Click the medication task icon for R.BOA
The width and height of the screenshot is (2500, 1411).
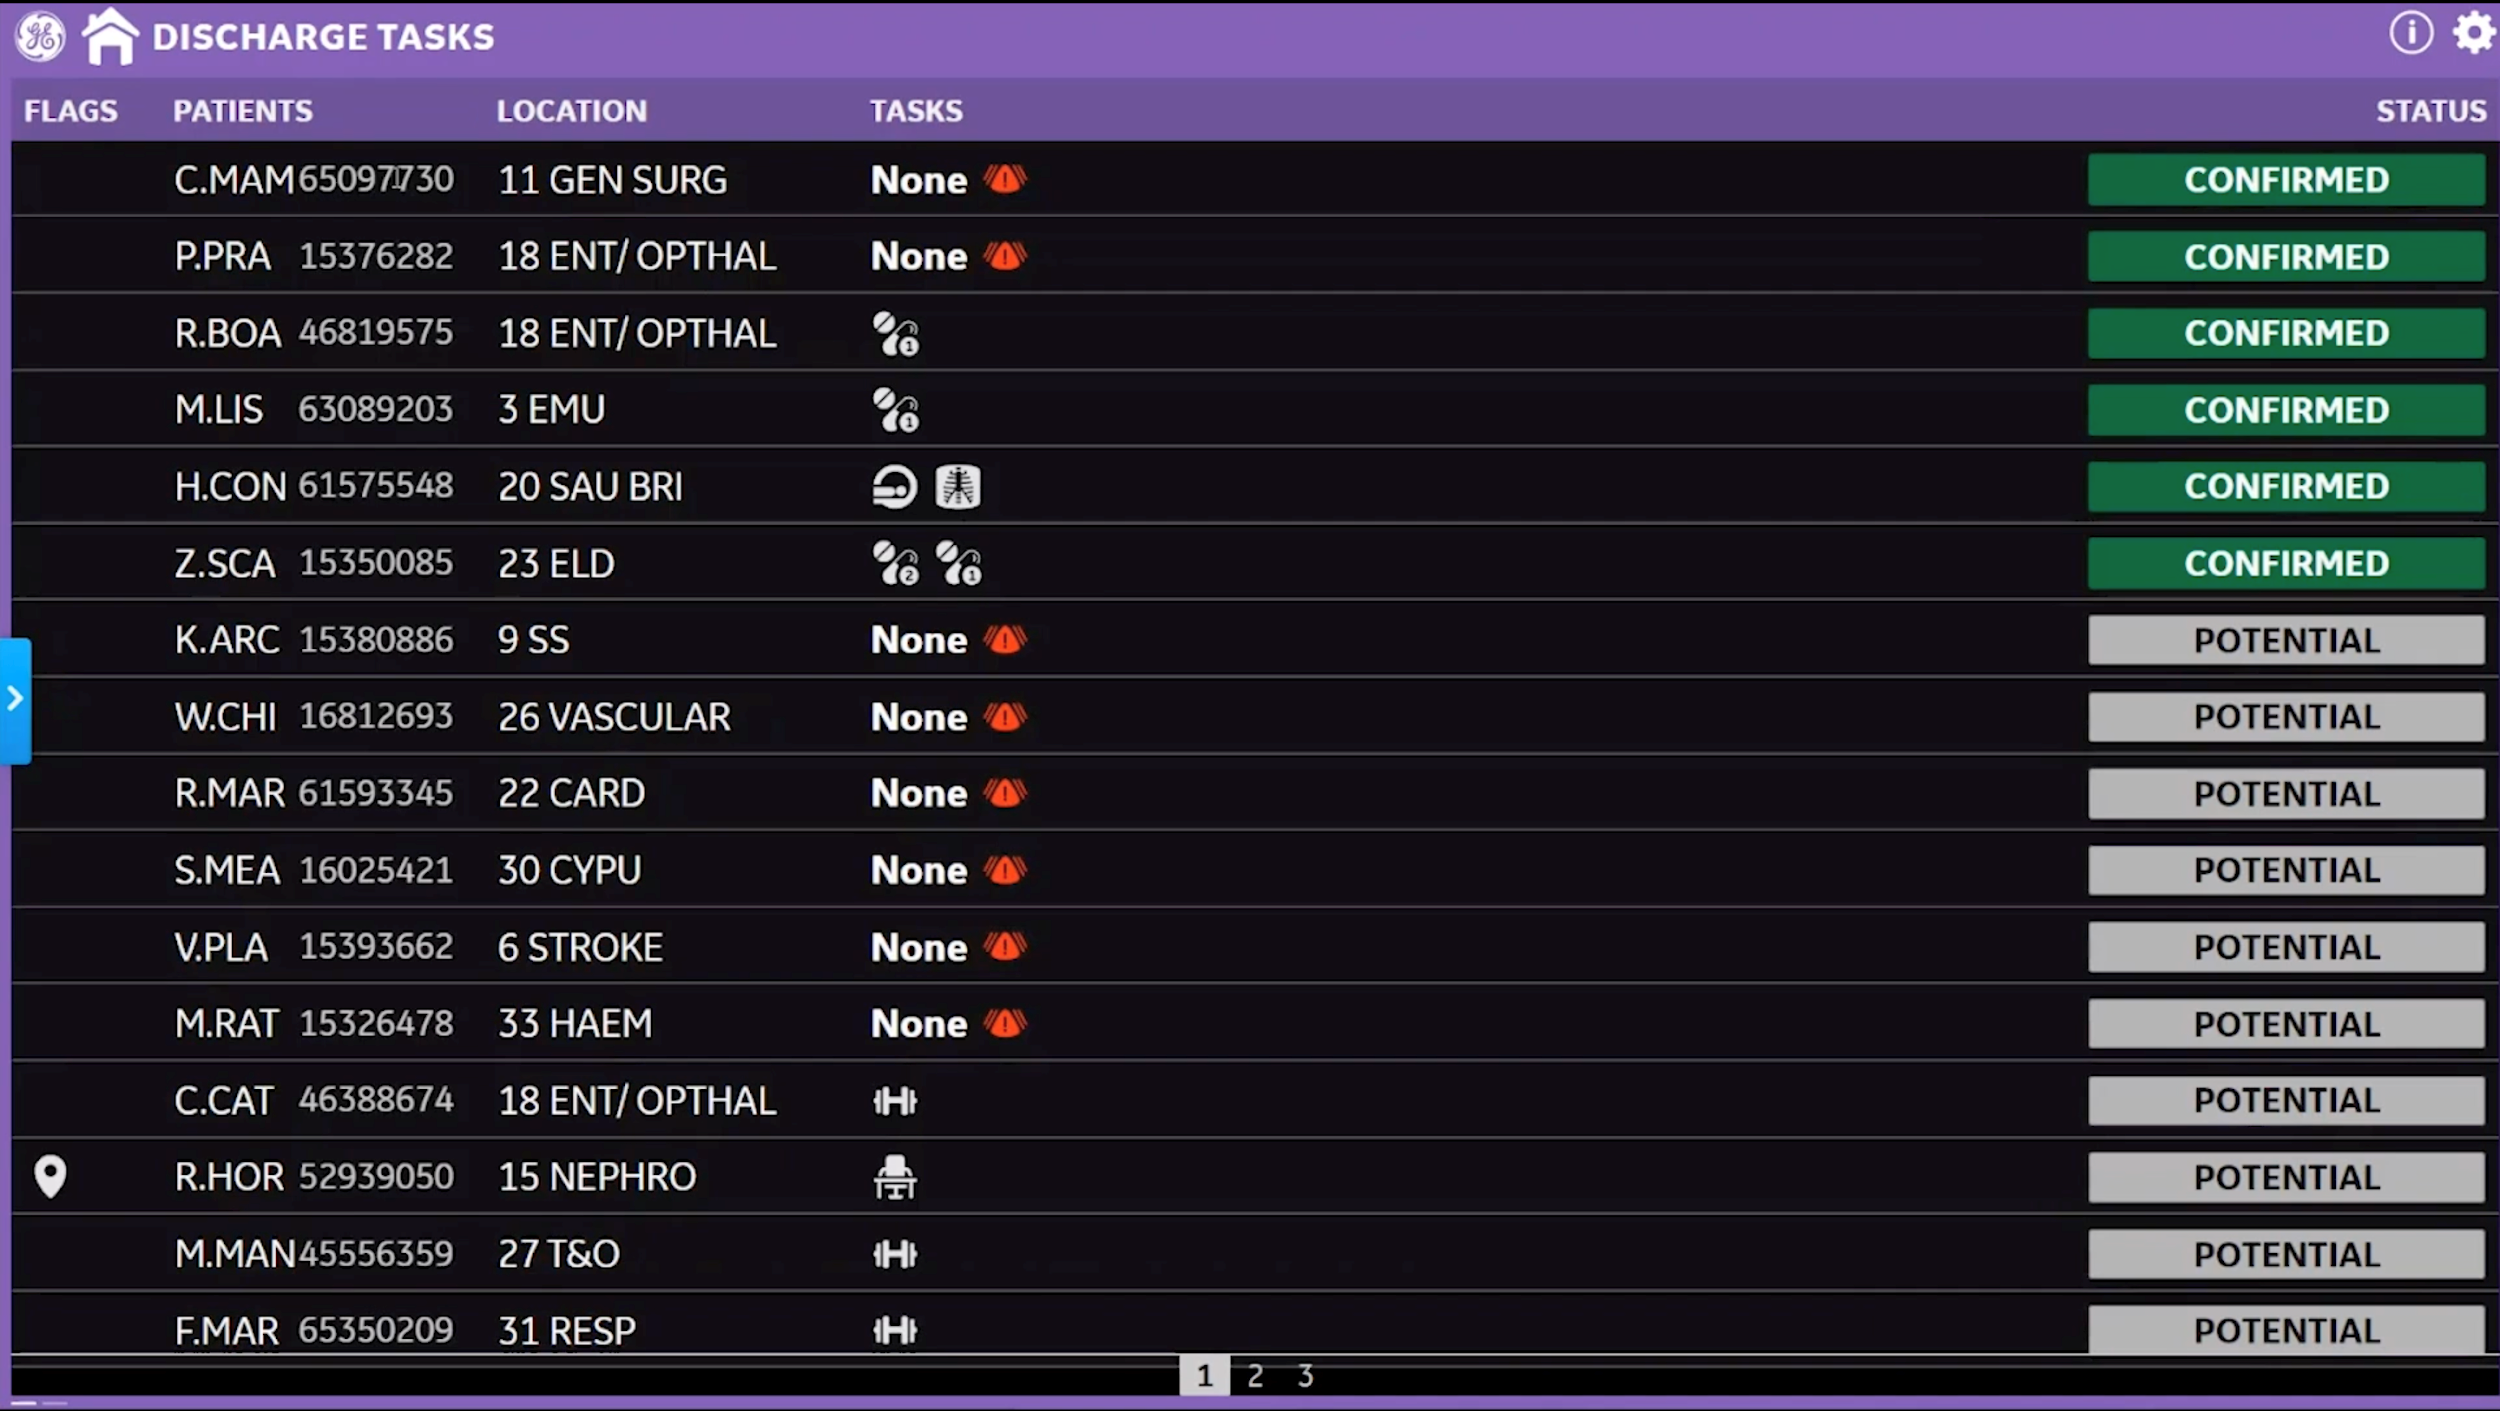[895, 334]
